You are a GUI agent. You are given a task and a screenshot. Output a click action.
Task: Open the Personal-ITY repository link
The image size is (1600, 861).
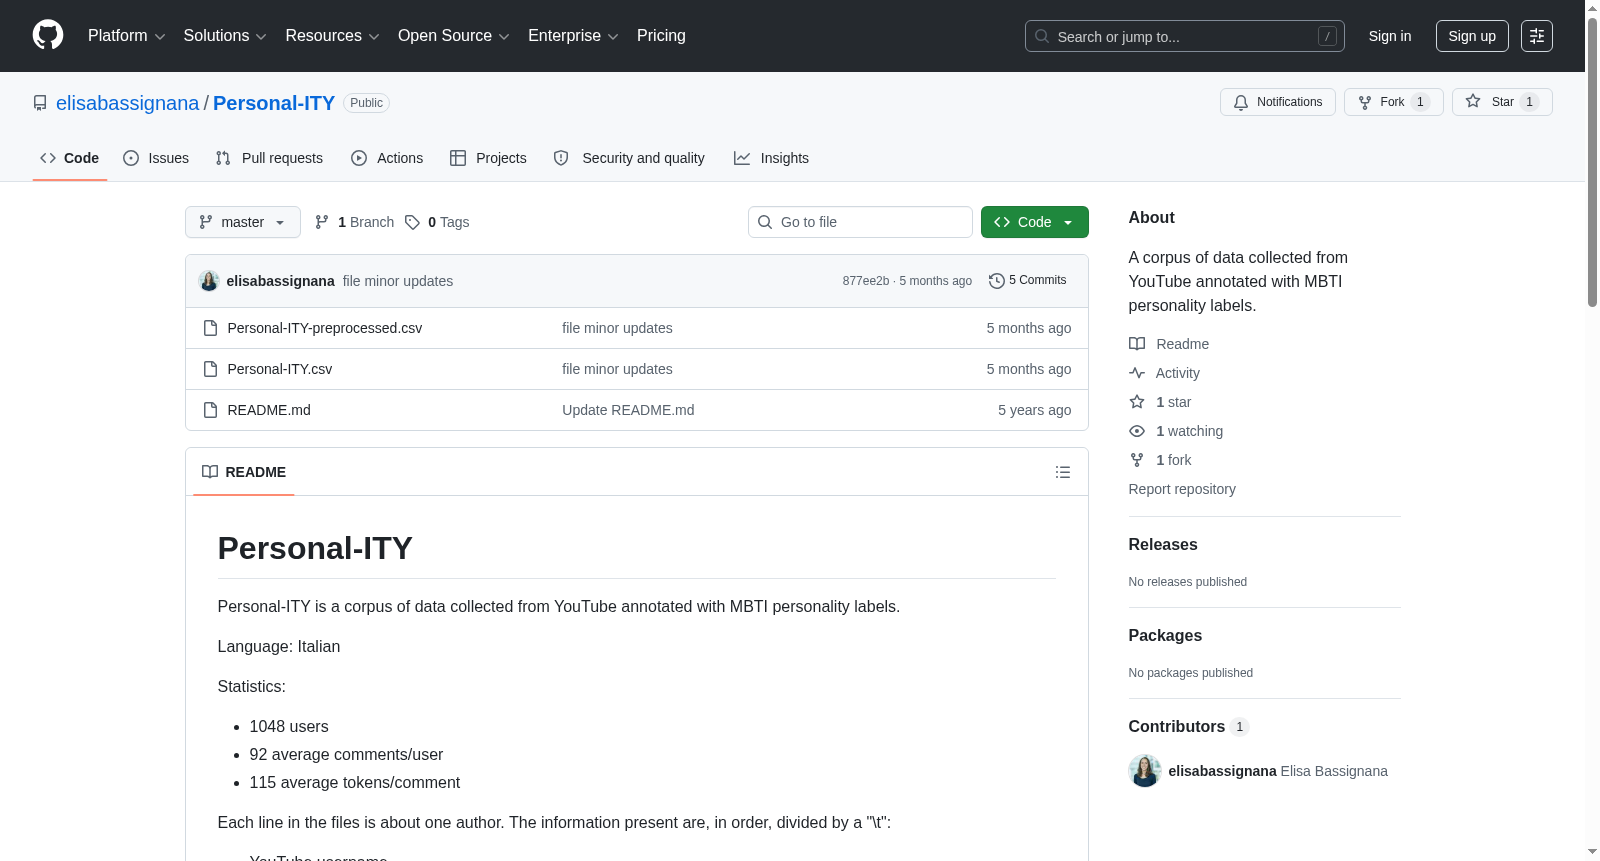point(274,103)
